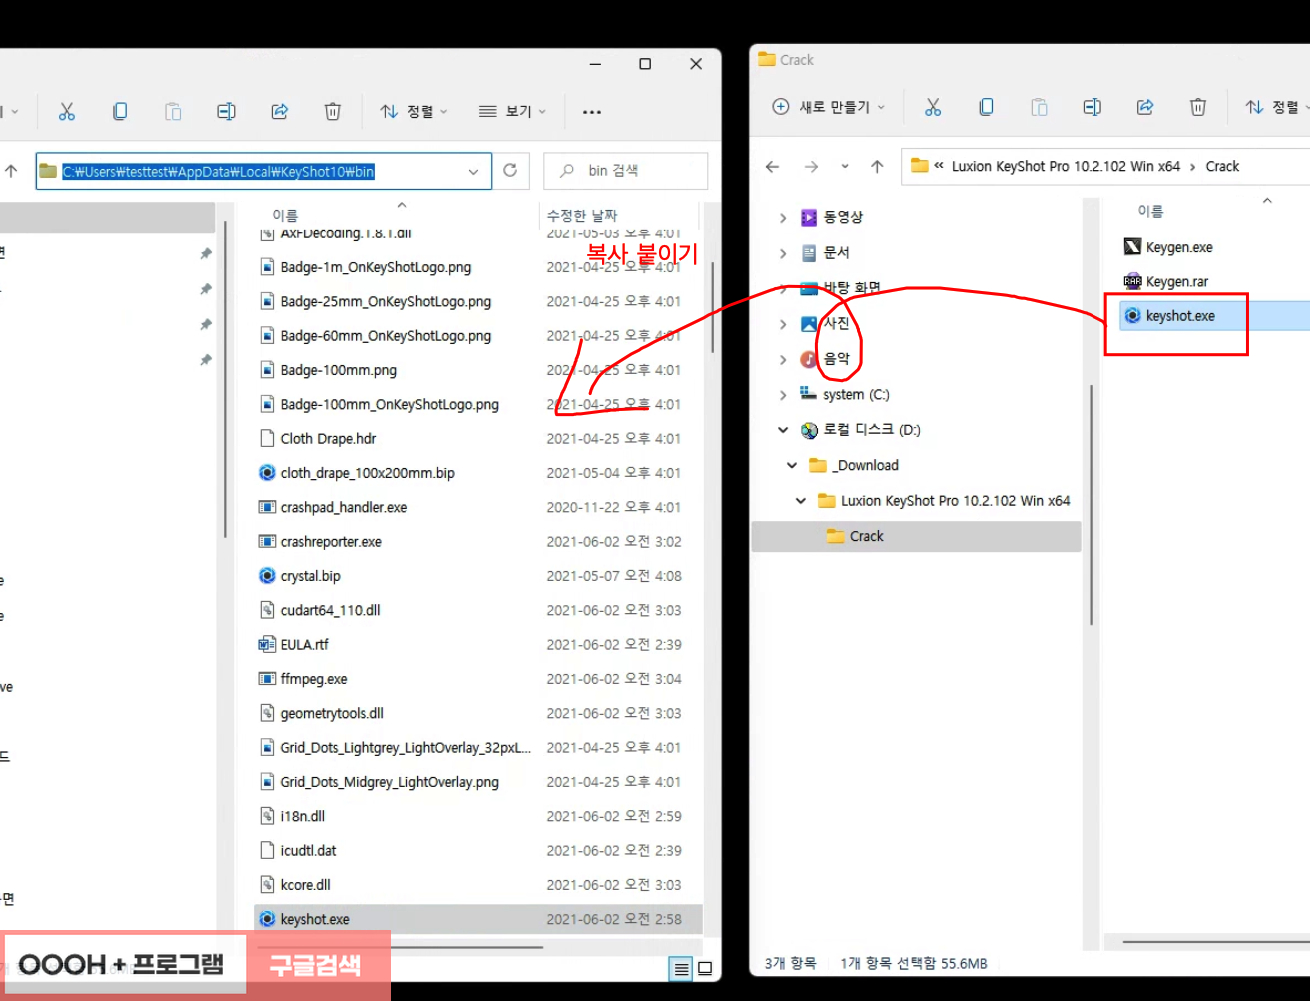Image resolution: width=1310 pixels, height=1001 pixels.
Task: Select Keygen.rar file
Action: coord(1166,281)
